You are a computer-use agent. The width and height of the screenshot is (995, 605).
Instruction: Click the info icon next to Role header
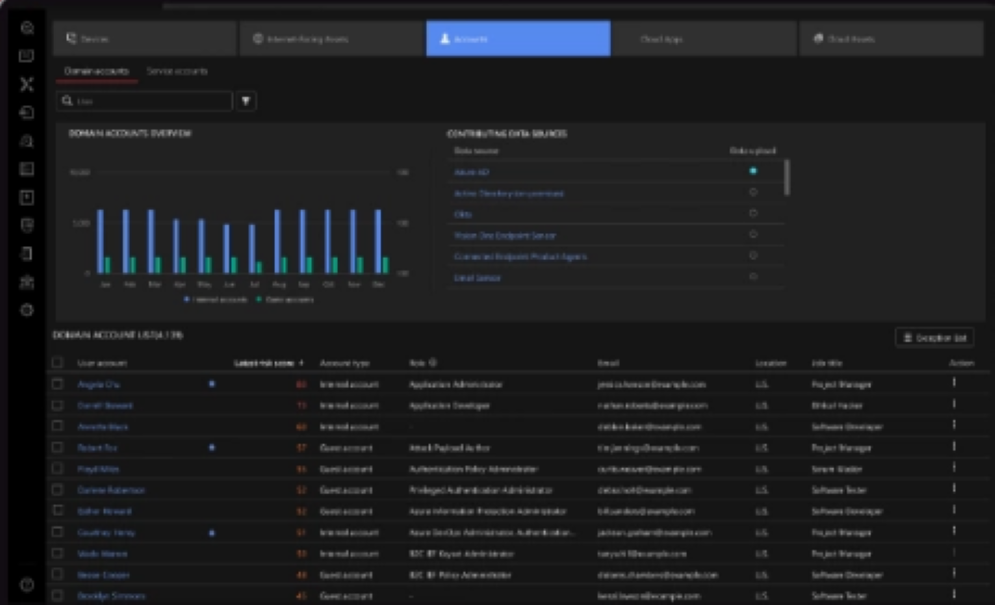tap(433, 363)
